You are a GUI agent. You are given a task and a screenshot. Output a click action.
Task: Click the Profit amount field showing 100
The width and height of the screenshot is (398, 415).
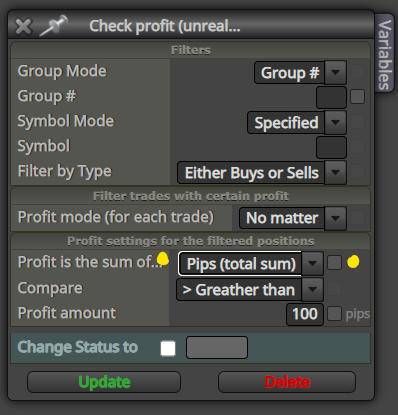pos(305,314)
